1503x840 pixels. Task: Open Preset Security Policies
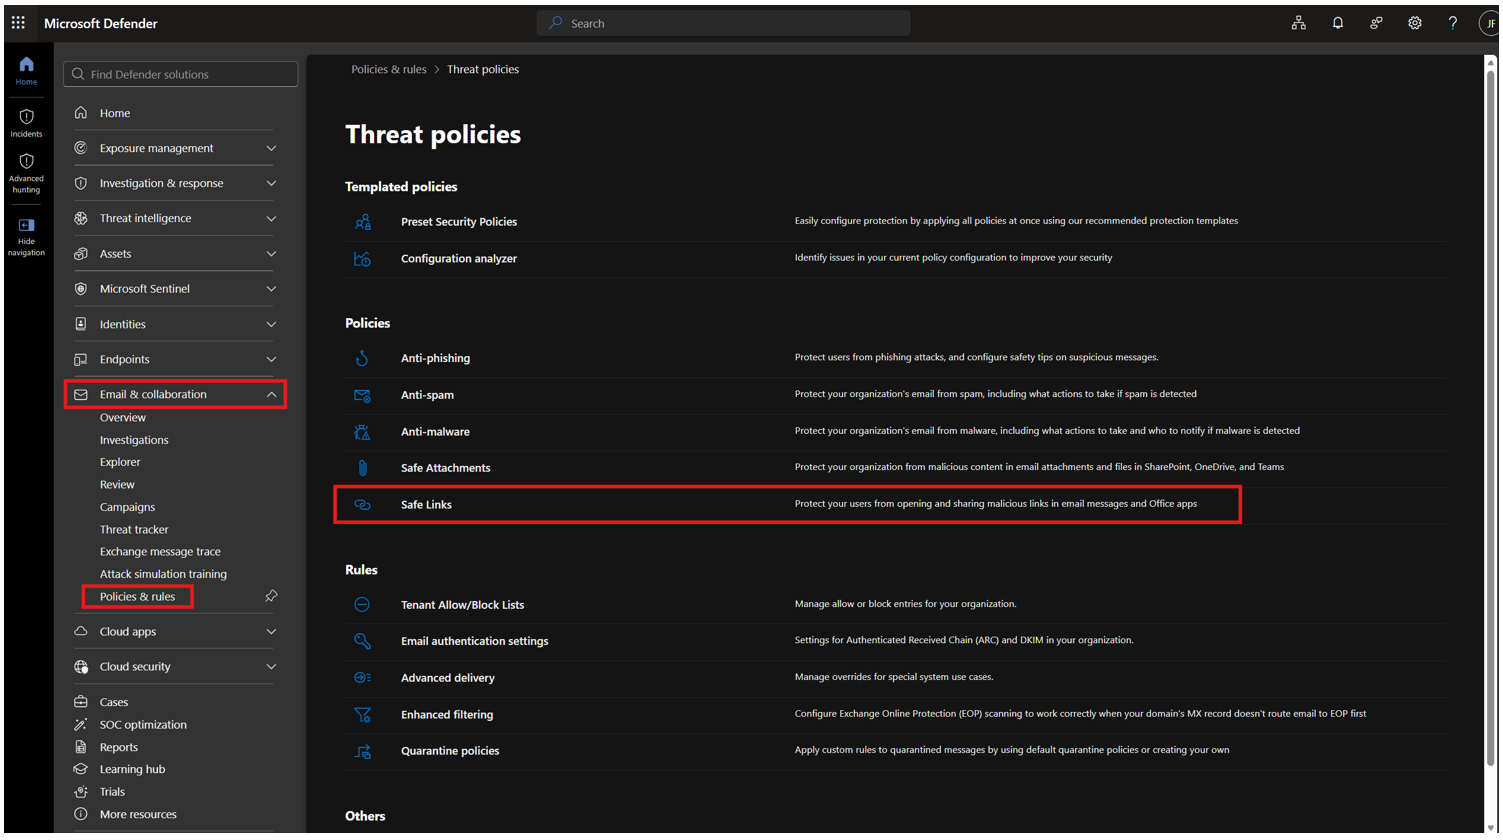459,222
